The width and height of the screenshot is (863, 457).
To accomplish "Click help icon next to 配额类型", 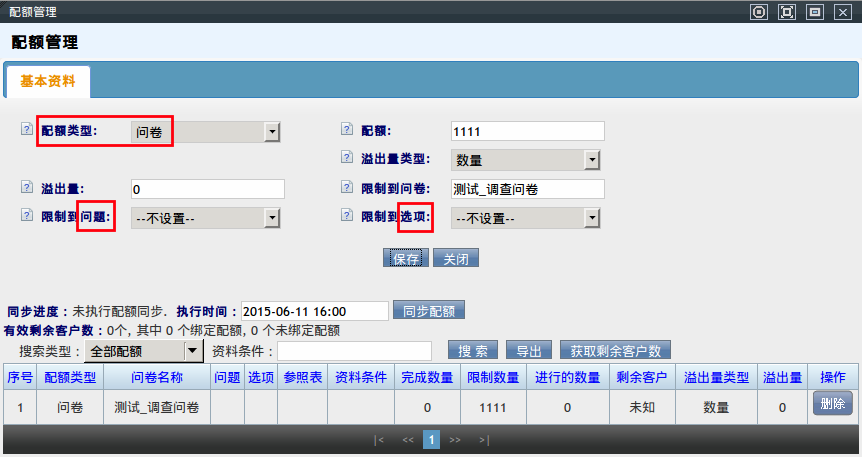I will (x=26, y=130).
